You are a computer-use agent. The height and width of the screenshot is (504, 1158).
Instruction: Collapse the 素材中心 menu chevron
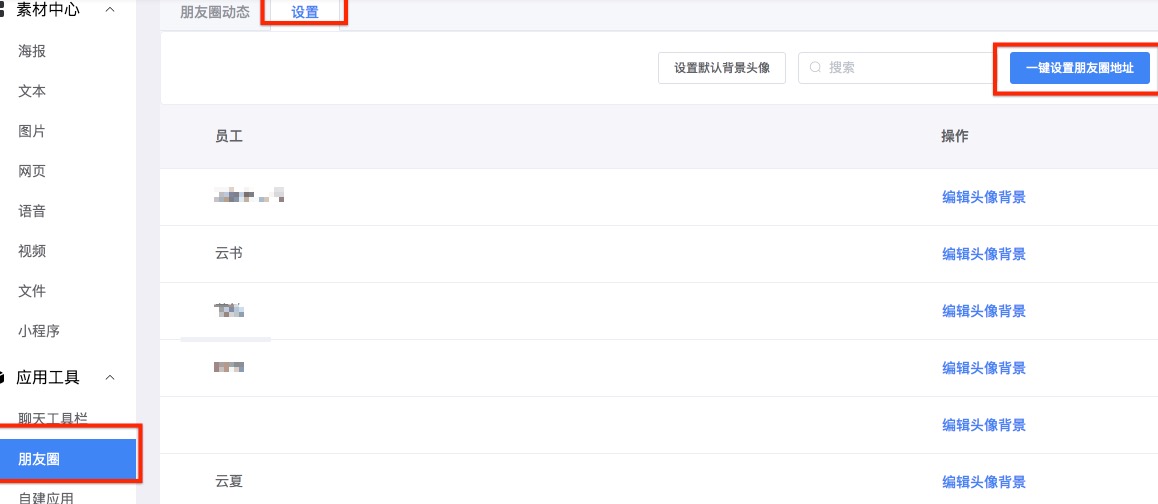click(x=110, y=10)
